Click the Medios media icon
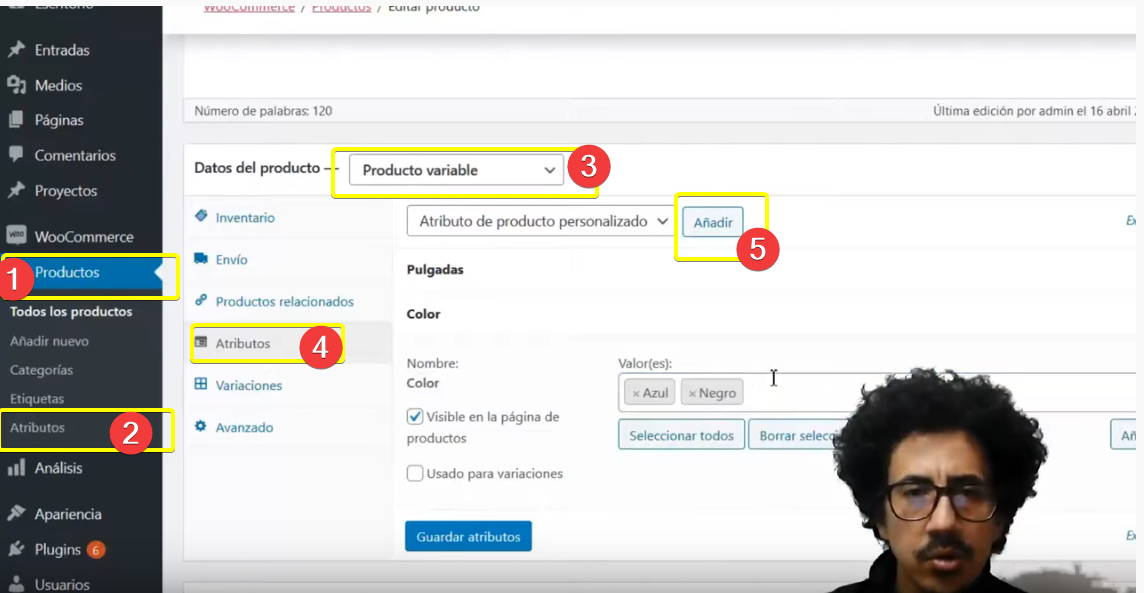Image resolution: width=1144 pixels, height=593 pixels. (x=16, y=85)
